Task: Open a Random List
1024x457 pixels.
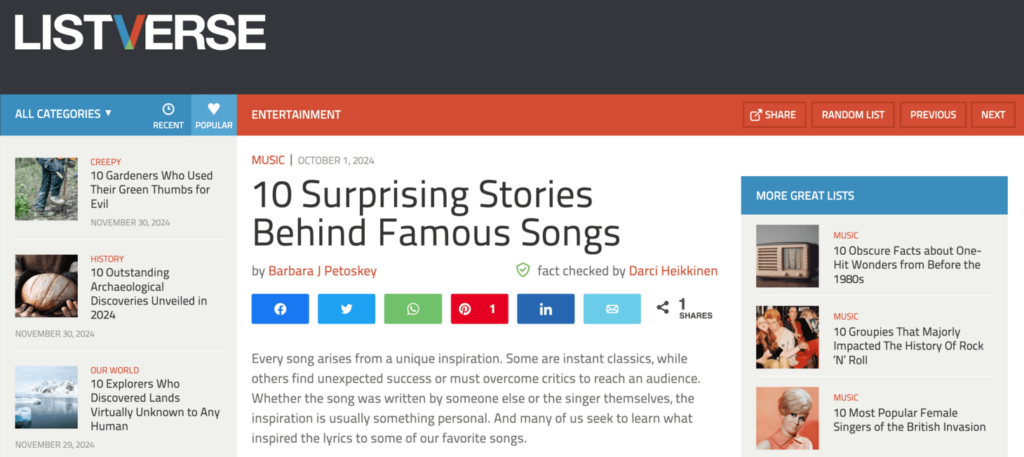Action: point(853,115)
